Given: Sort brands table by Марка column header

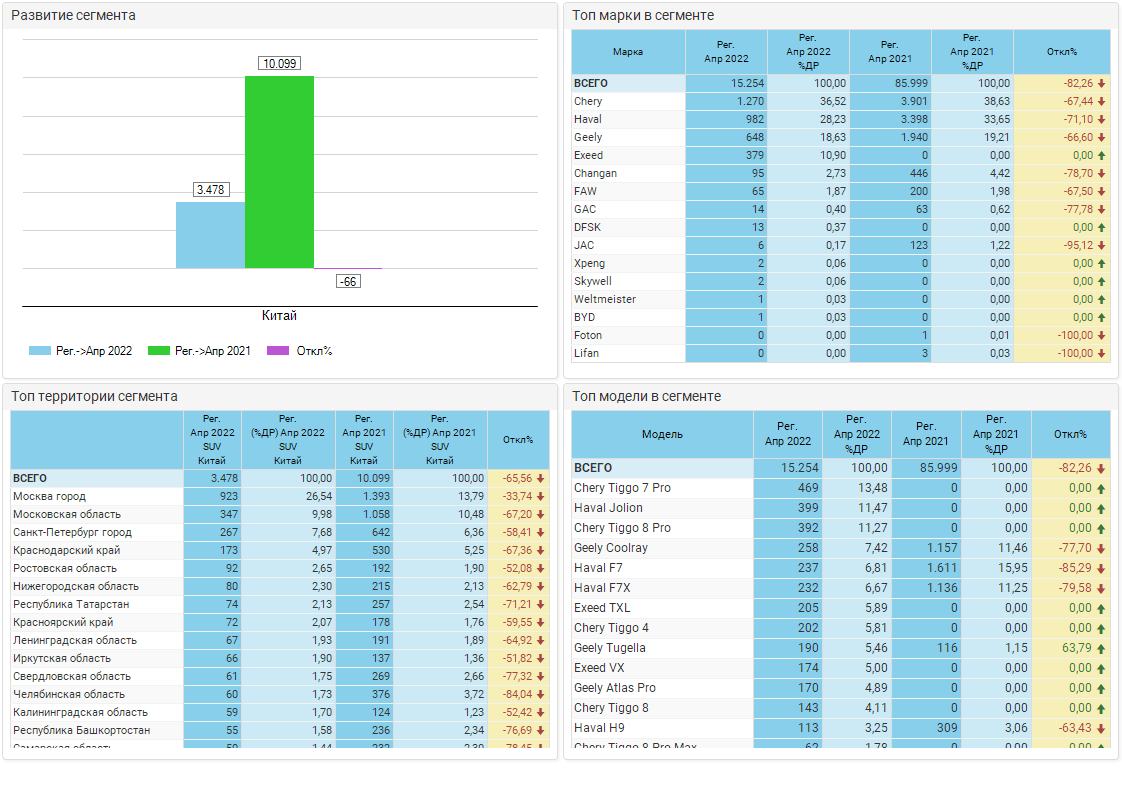Looking at the screenshot, I should coord(628,52).
